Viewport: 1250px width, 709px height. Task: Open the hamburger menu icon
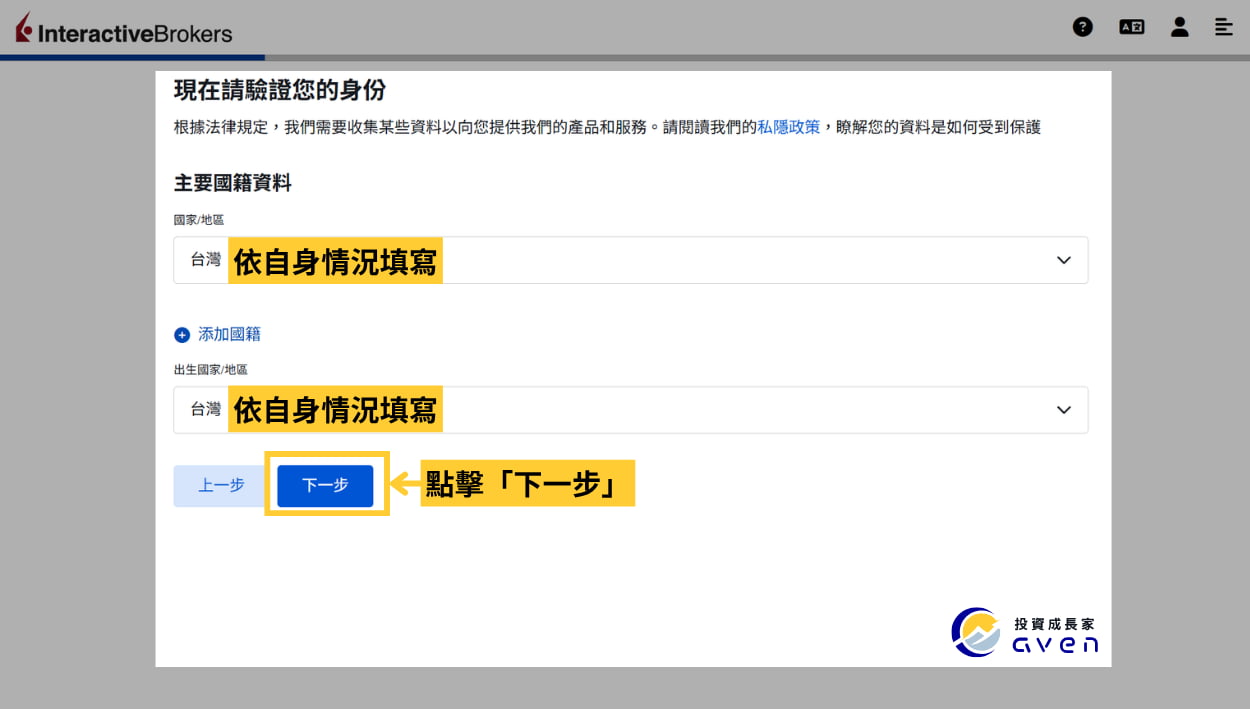point(1224,27)
